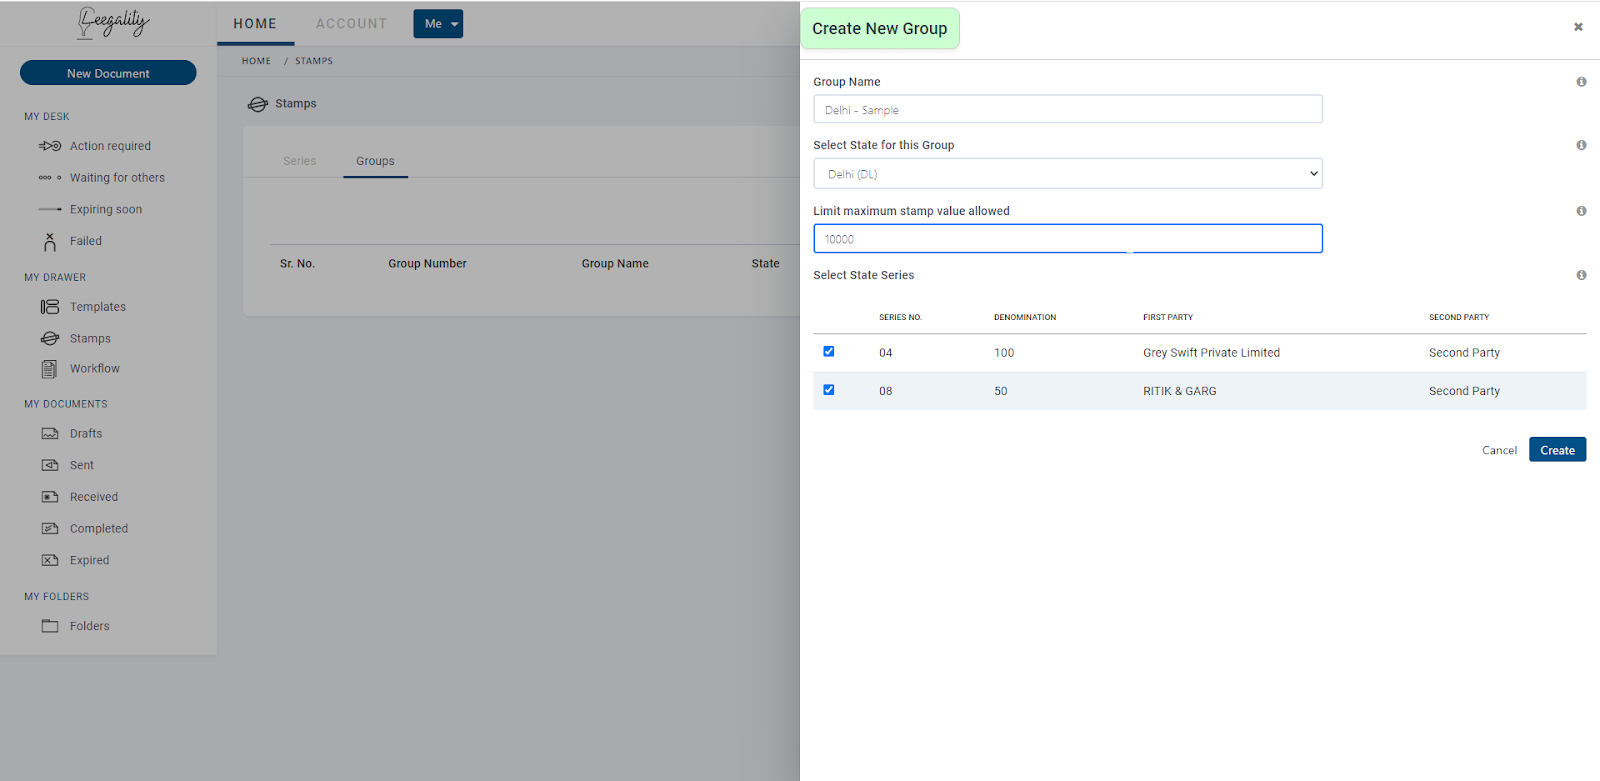
Task: Click the Folders icon in sidebar
Action: click(50, 626)
